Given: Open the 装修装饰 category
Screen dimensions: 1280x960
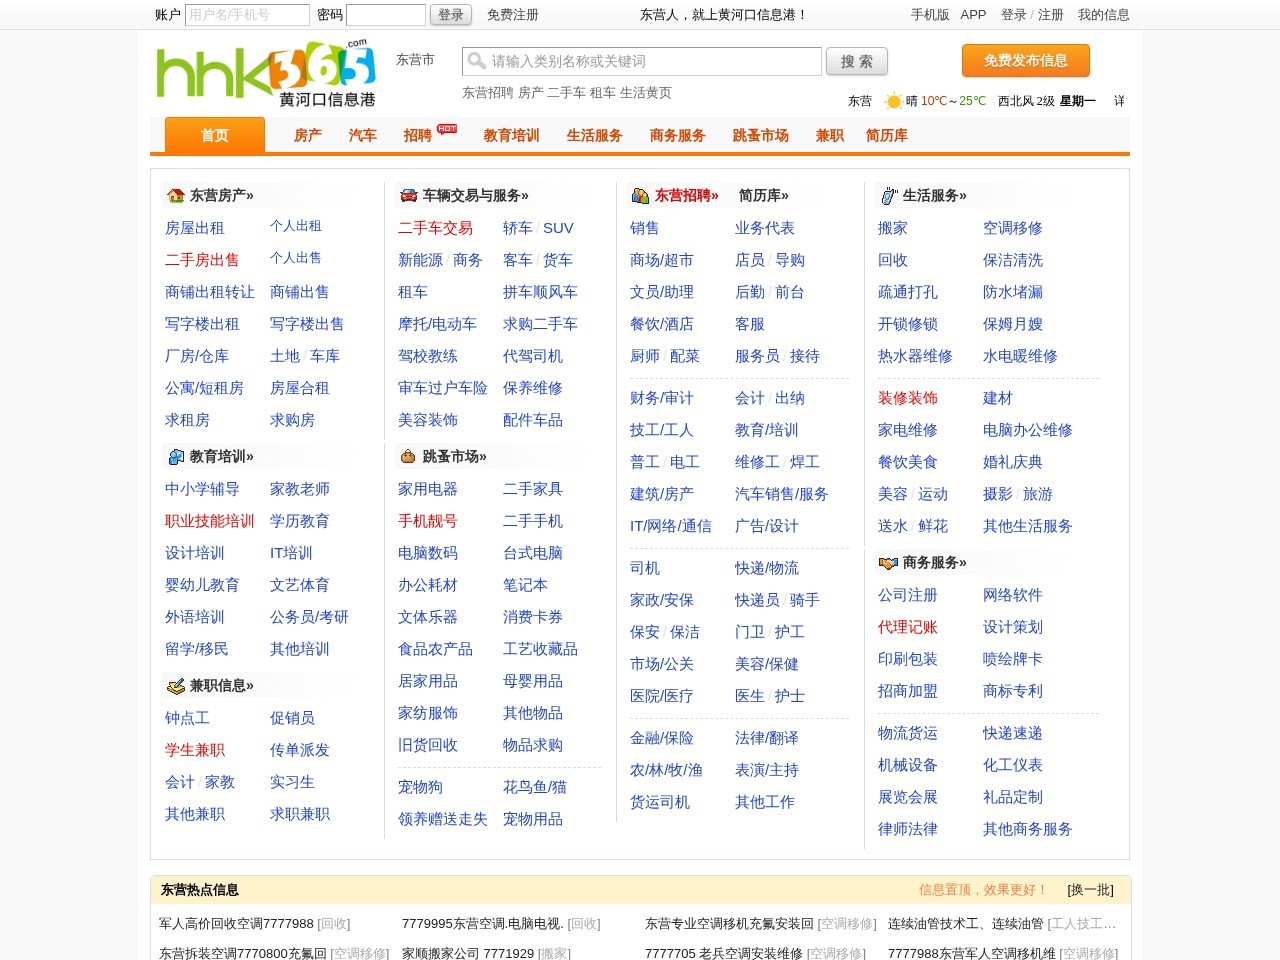Looking at the screenshot, I should 908,398.
